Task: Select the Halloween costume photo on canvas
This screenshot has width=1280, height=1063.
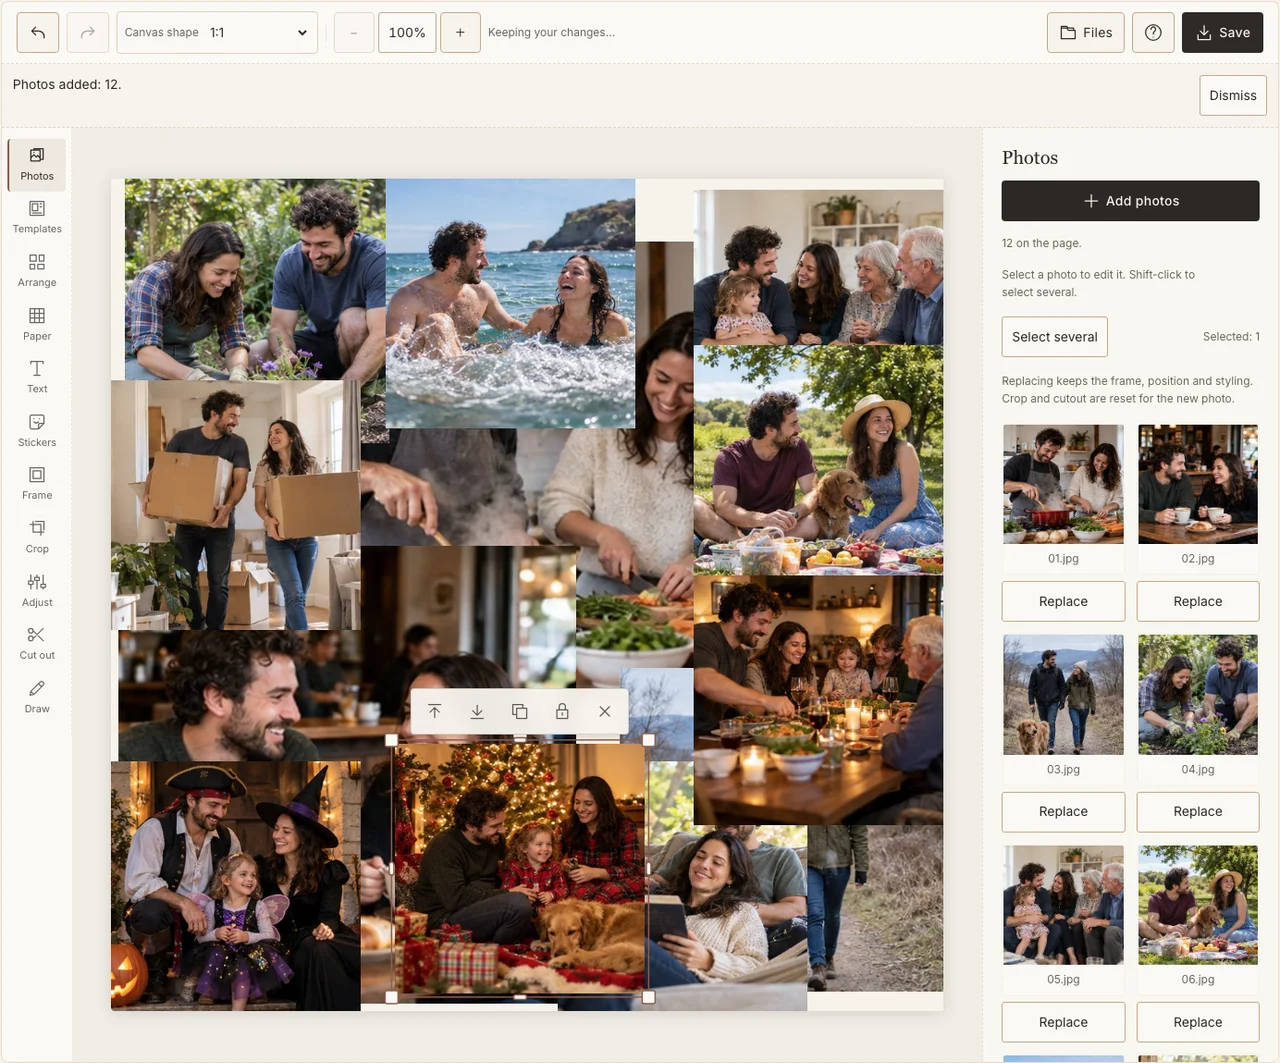Action: coord(236,886)
